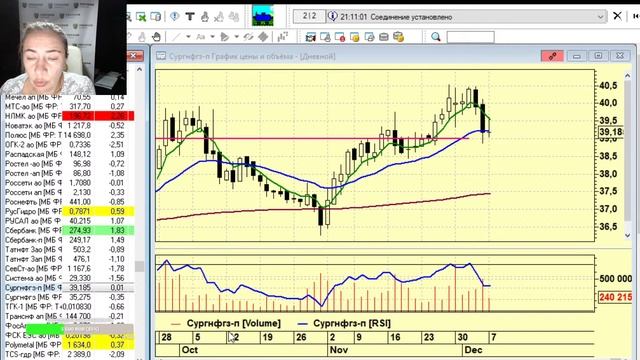Click the Сургнфгз-п [Volume] legend entry
640x360 pixels.
[x=226, y=323]
